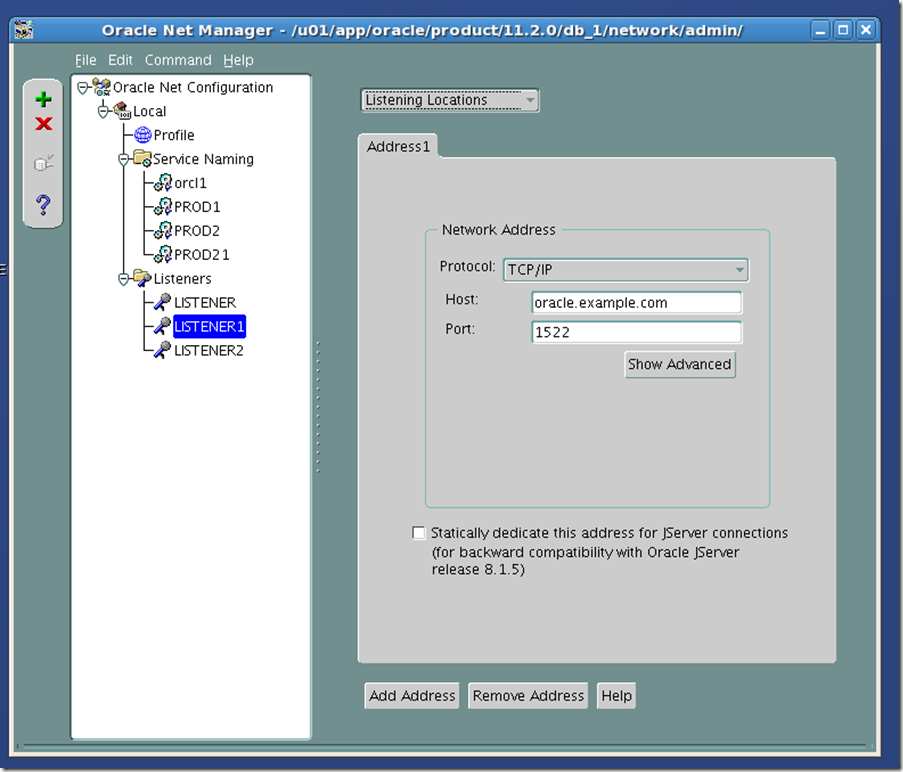903x772 pixels.
Task: Click the PROD2 service icon
Action: 163,230
